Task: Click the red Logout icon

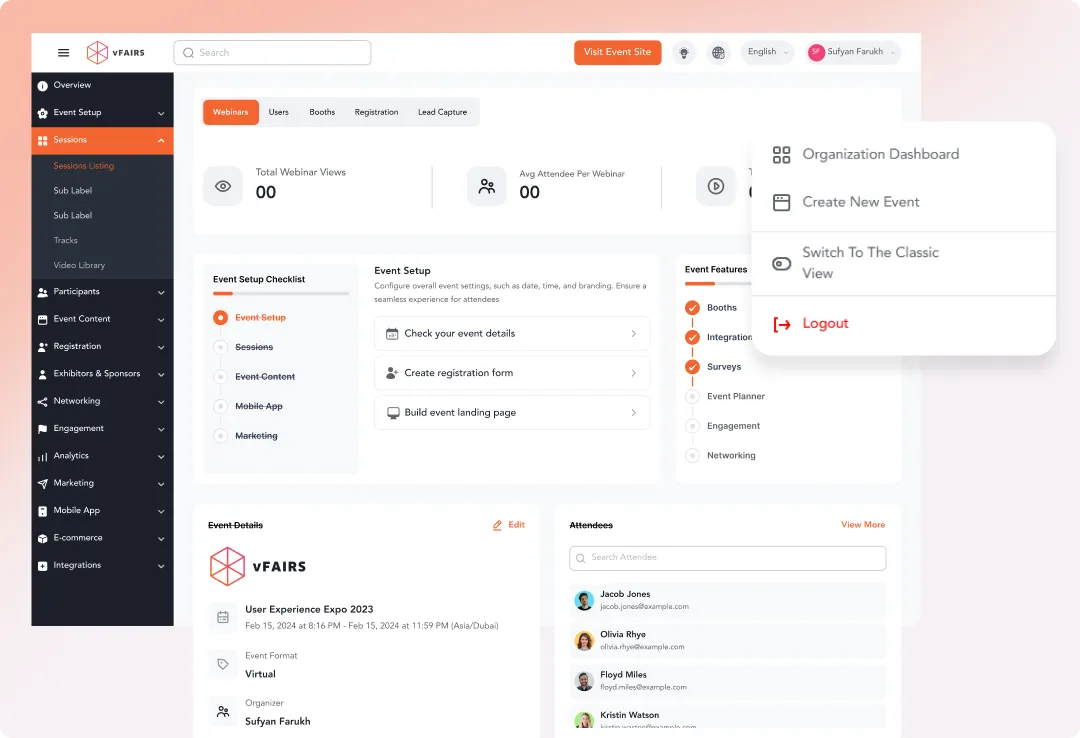Action: click(x=782, y=324)
